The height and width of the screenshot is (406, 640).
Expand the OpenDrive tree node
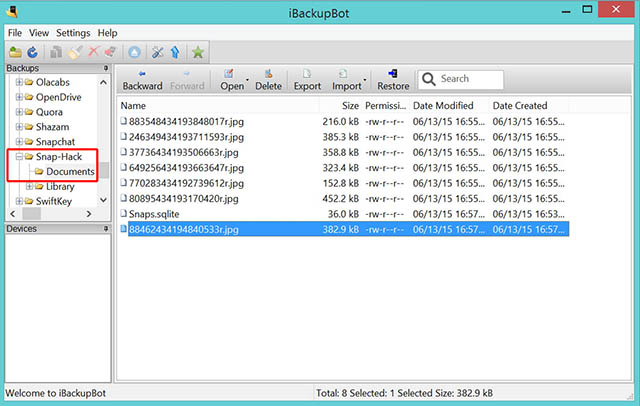[19, 97]
